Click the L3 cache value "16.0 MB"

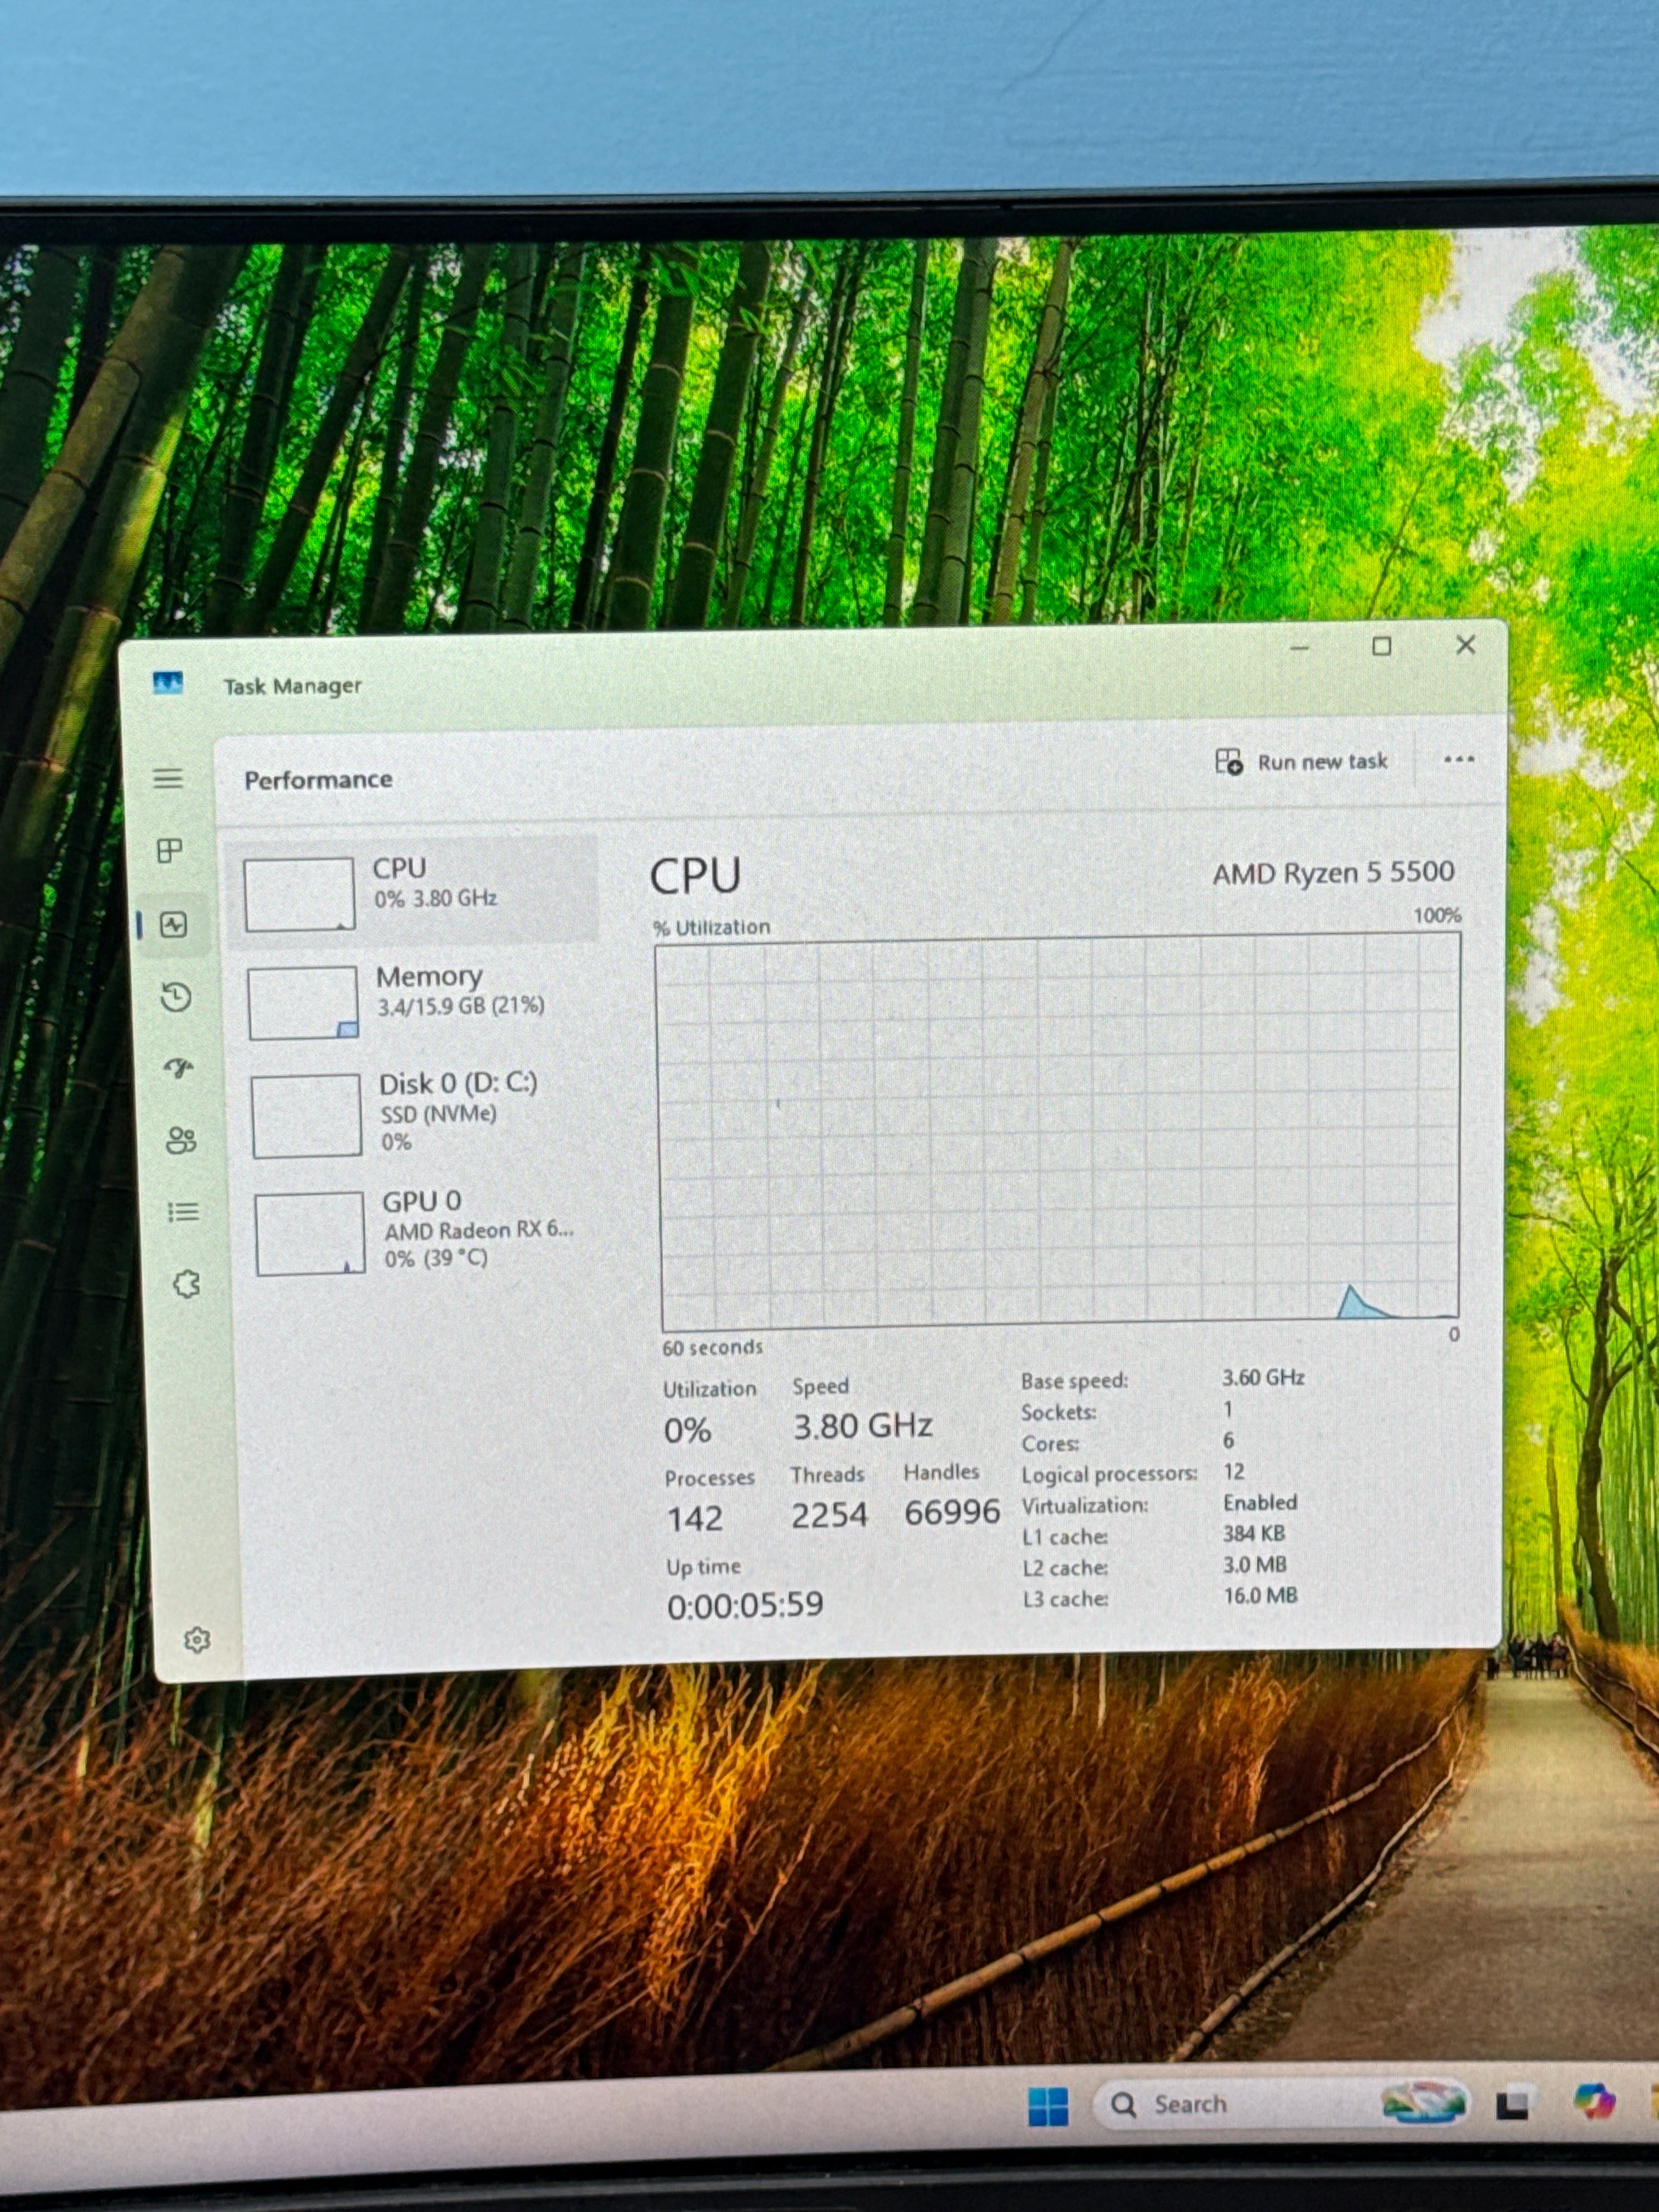[x=1261, y=1595]
